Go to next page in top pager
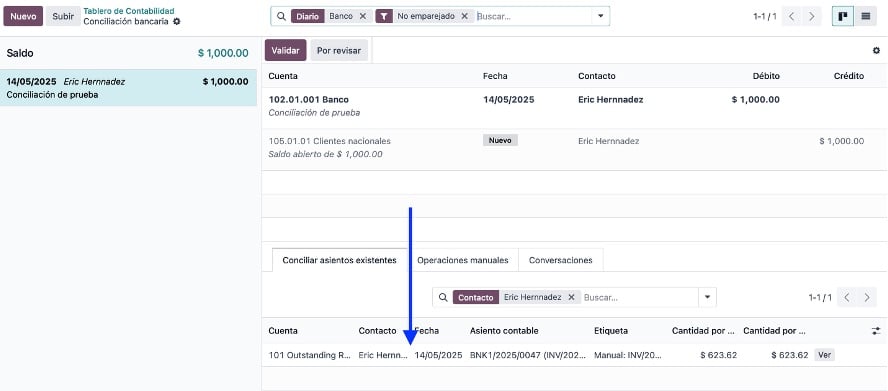 812,16
